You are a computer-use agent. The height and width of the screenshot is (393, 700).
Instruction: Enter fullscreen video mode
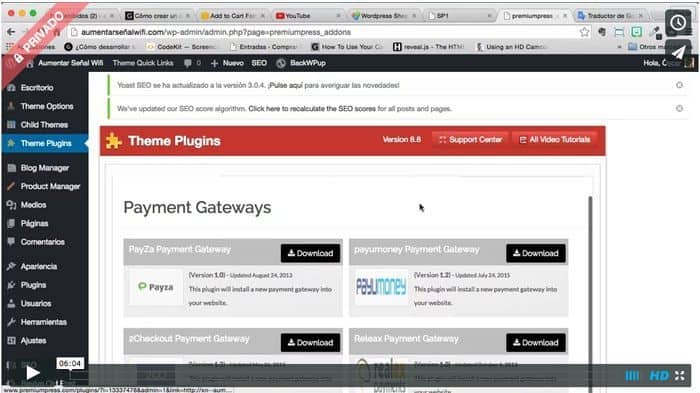679,376
